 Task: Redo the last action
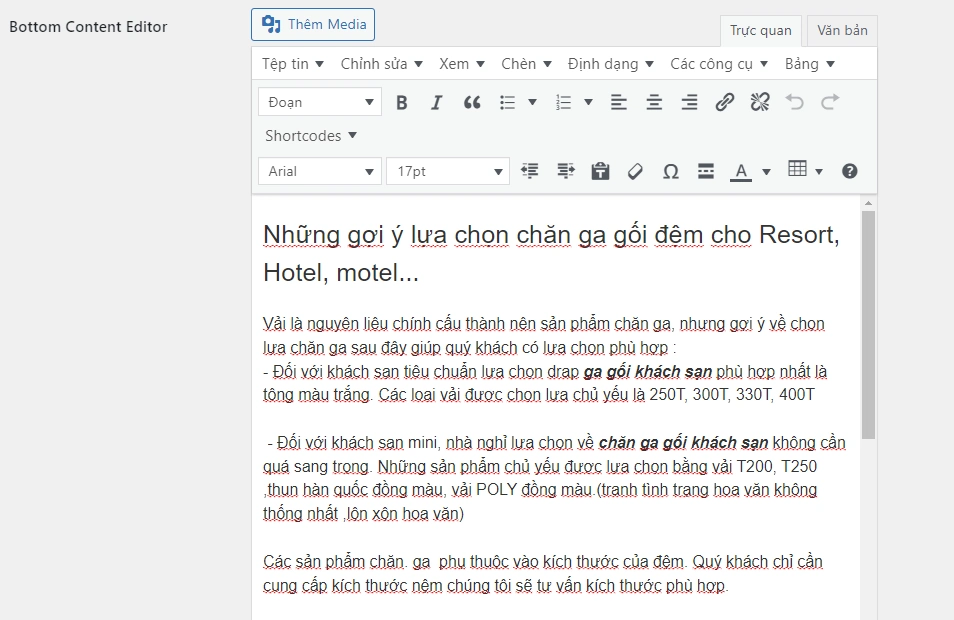coord(830,102)
